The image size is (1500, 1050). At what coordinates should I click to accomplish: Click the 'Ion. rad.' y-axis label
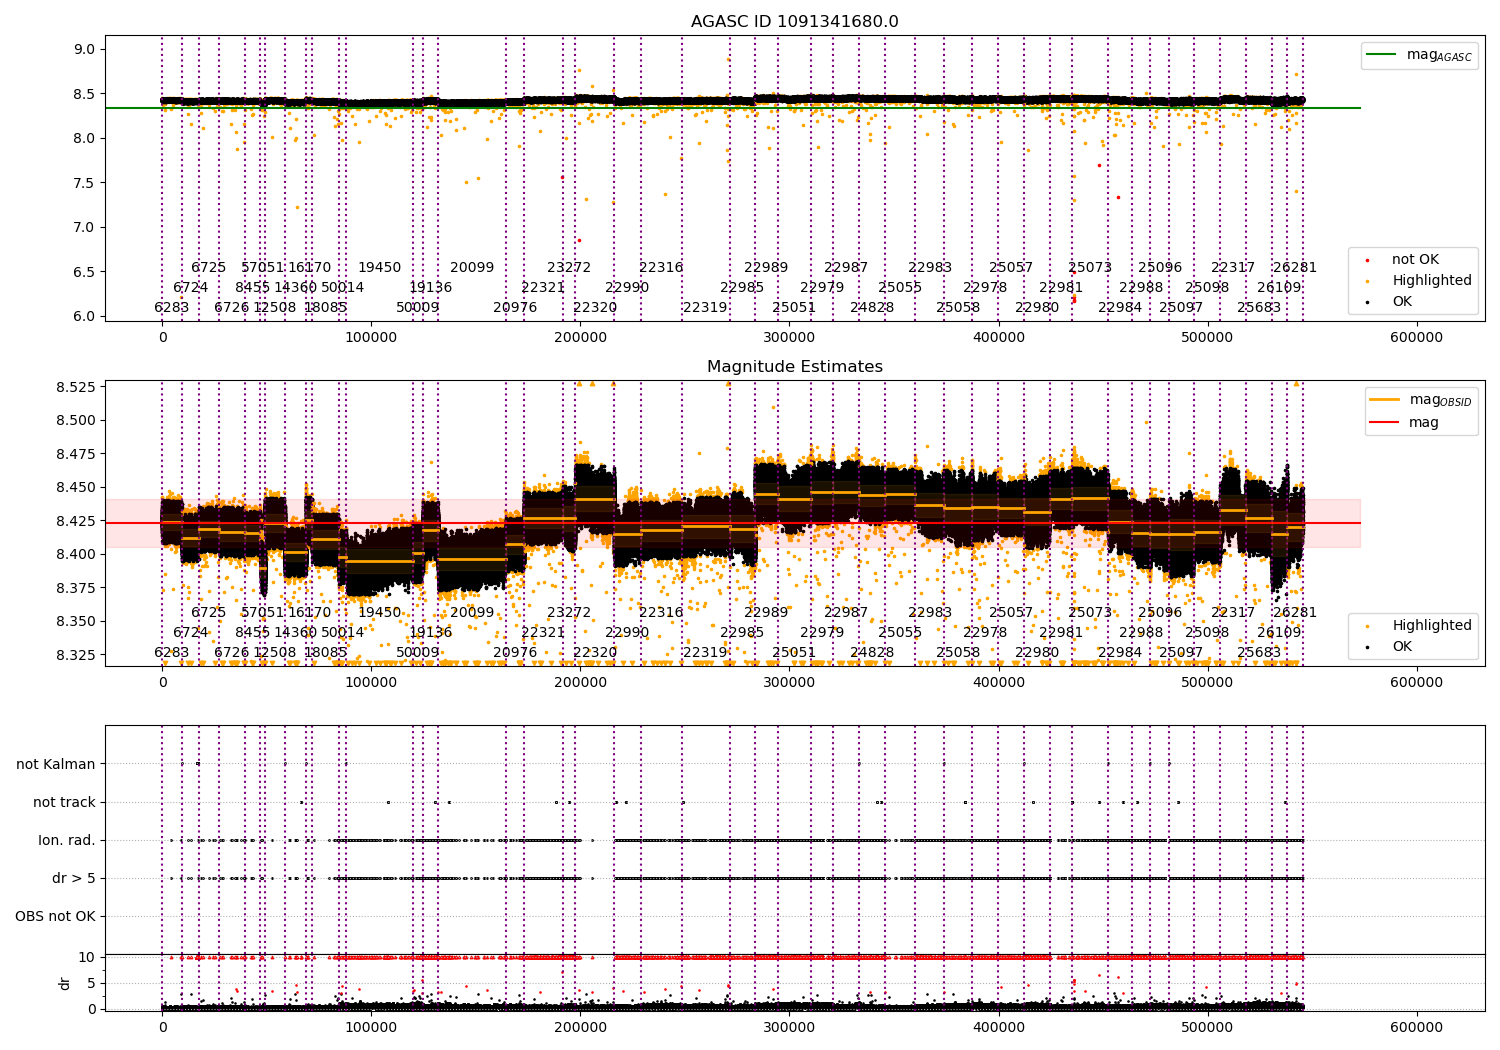point(67,840)
